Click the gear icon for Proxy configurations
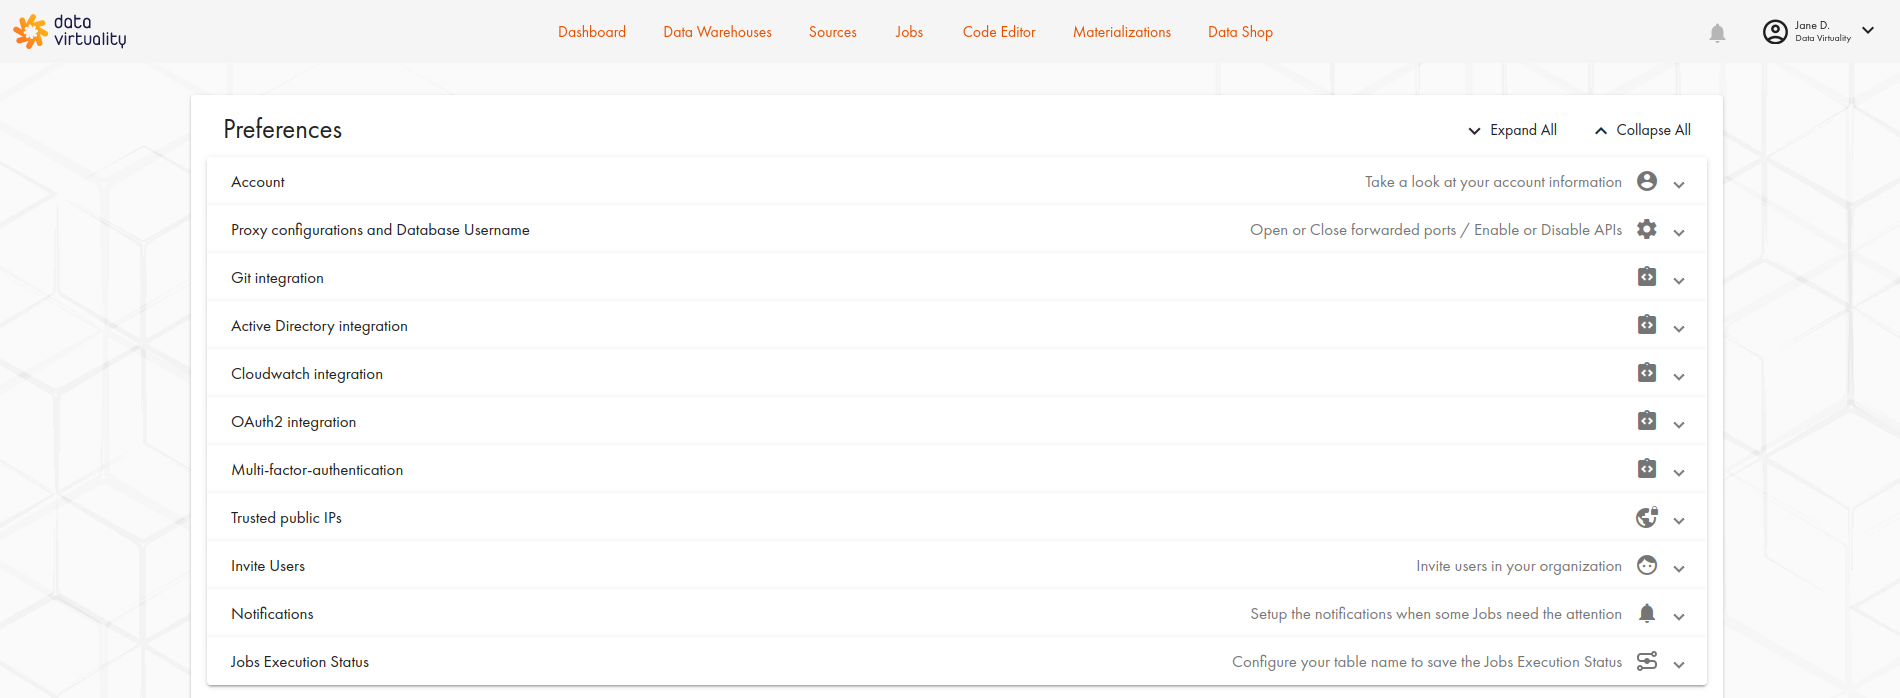The width and height of the screenshot is (1900, 698). pyautogui.click(x=1647, y=229)
